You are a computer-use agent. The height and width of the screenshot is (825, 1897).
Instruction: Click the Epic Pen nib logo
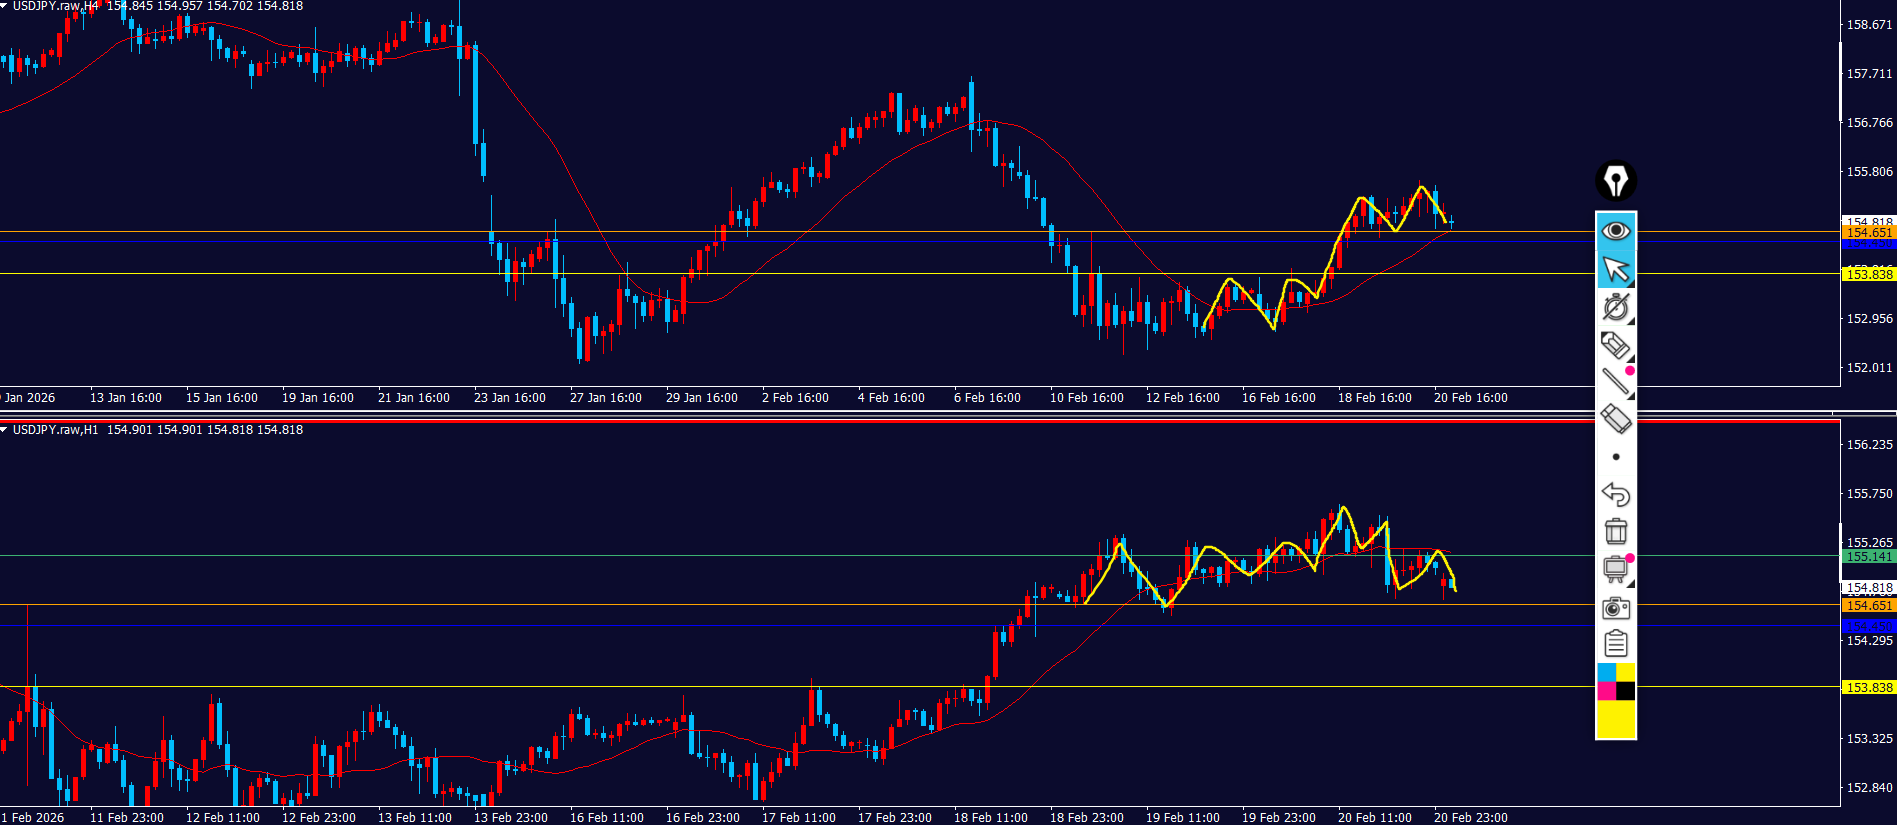pyautogui.click(x=1615, y=181)
